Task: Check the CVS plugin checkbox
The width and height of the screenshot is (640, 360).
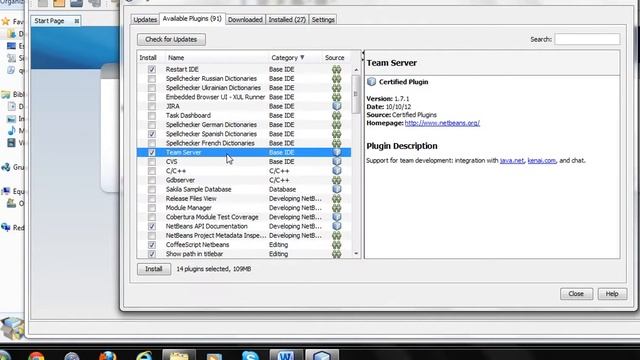Action: pyautogui.click(x=152, y=162)
